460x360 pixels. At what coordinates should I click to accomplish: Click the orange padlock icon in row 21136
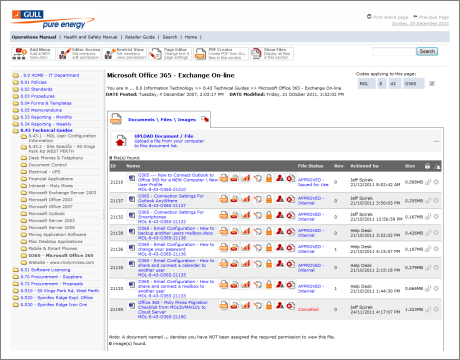(x=269, y=247)
